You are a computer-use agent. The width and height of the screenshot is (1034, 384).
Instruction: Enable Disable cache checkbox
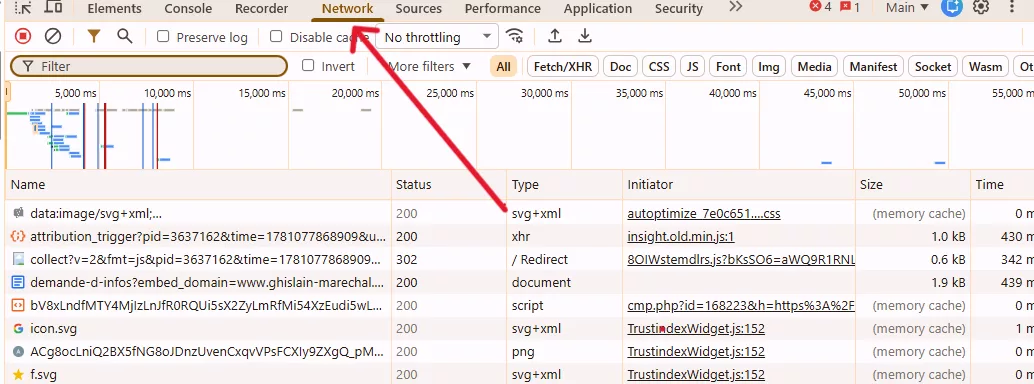pyautogui.click(x=276, y=37)
